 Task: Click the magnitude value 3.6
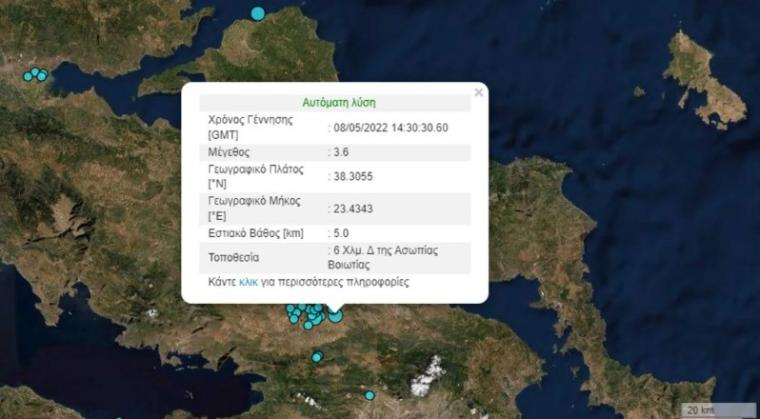343,152
